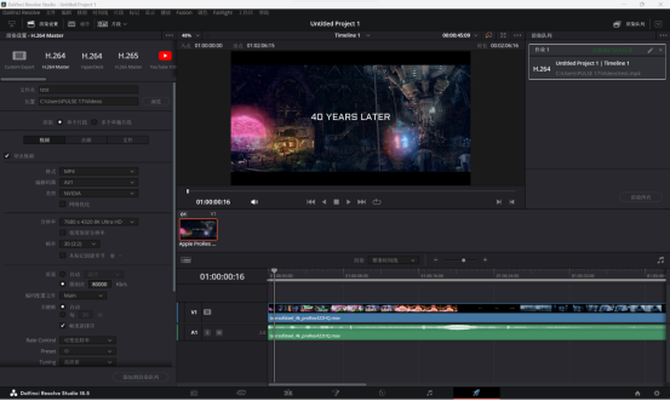Screen dimensions: 670x401
Task: Switch to the Fairlight page
Action: [429, 393]
